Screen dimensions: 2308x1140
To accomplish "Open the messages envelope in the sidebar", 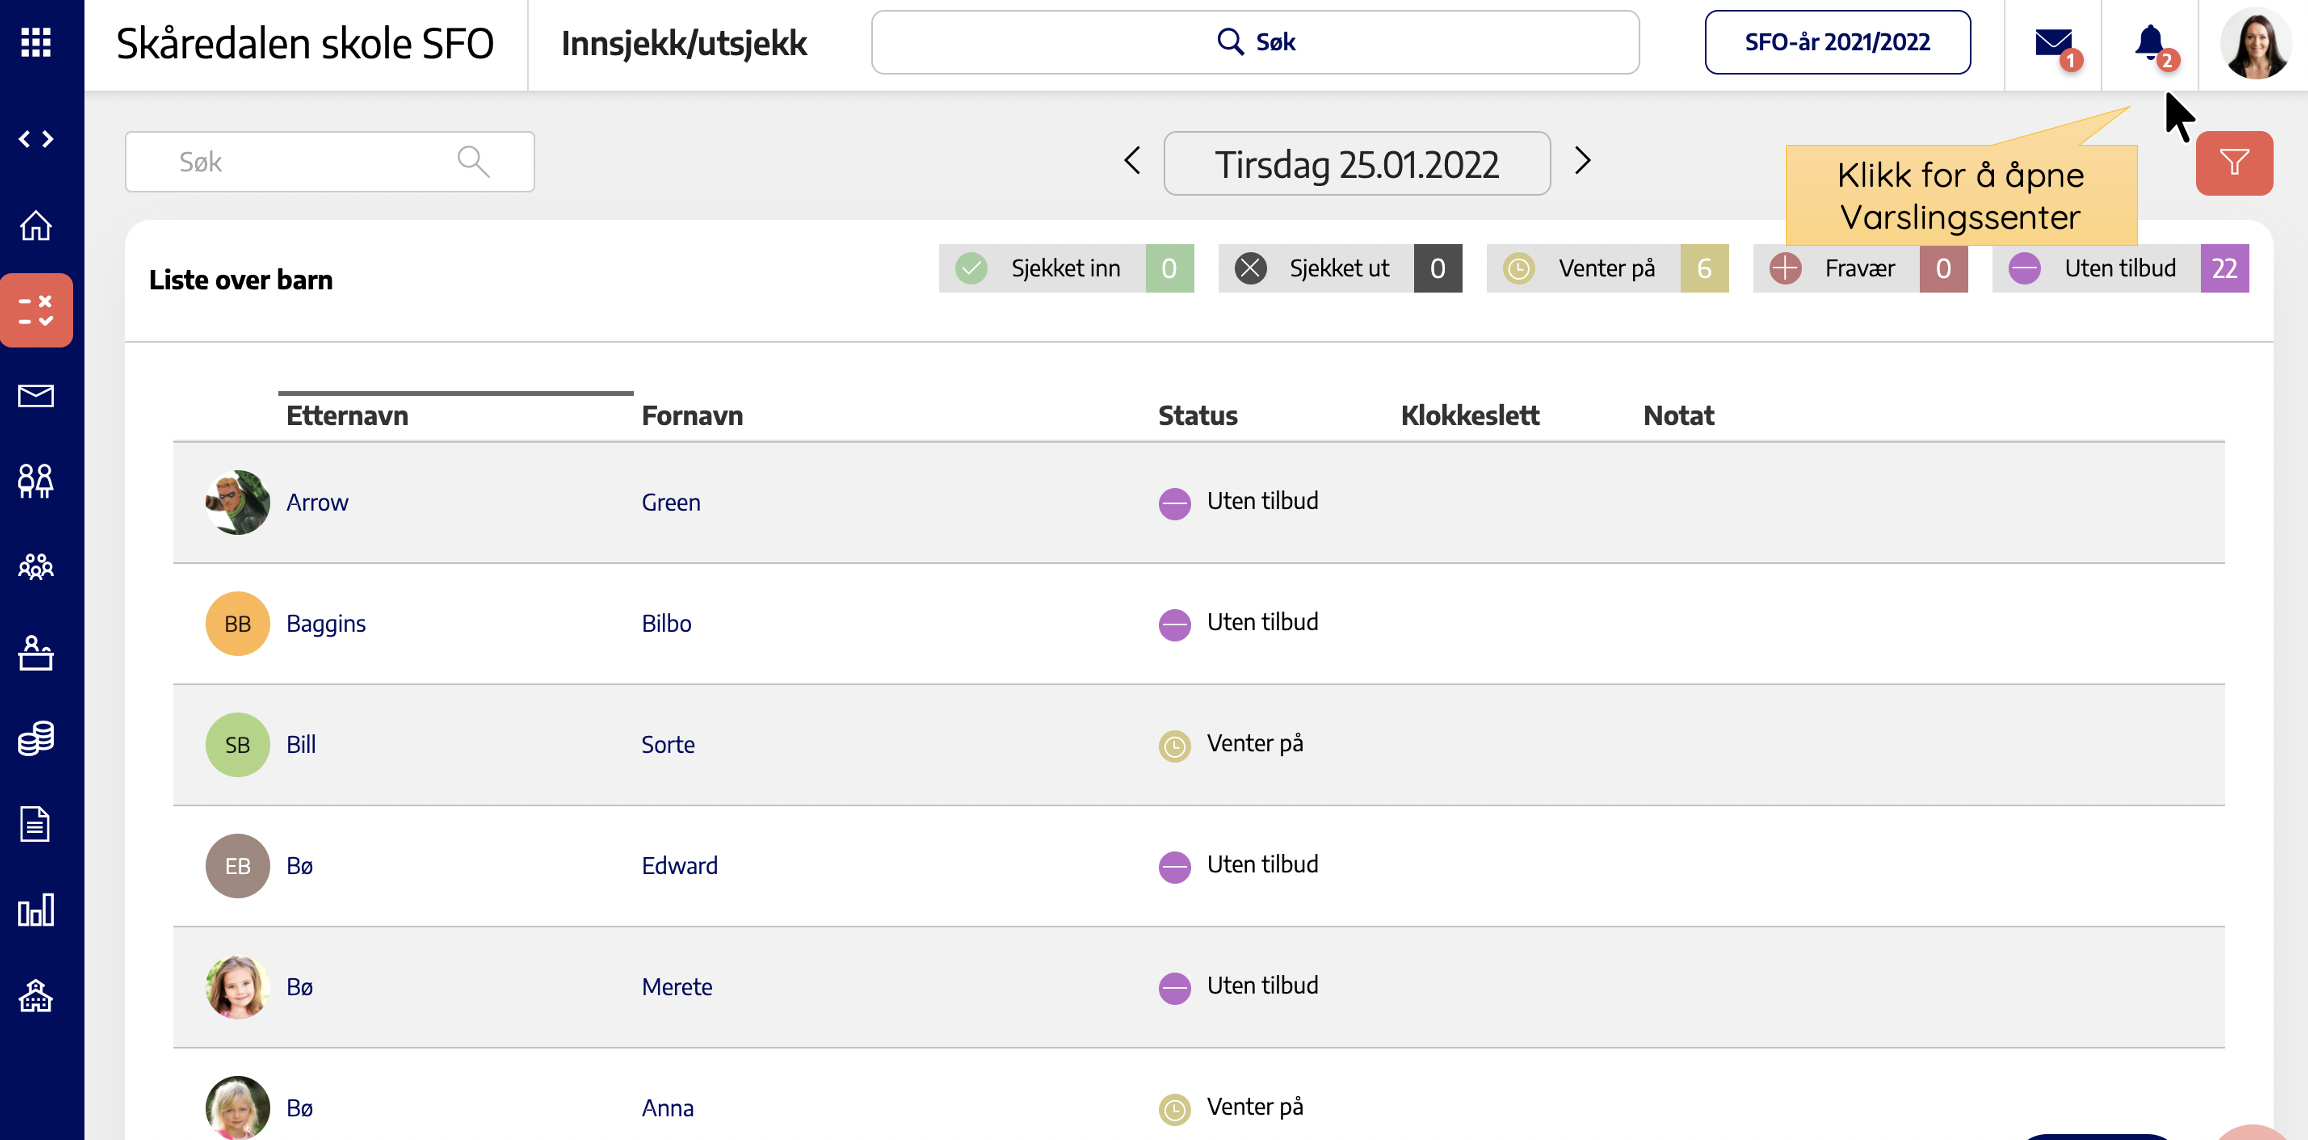I will [36, 396].
